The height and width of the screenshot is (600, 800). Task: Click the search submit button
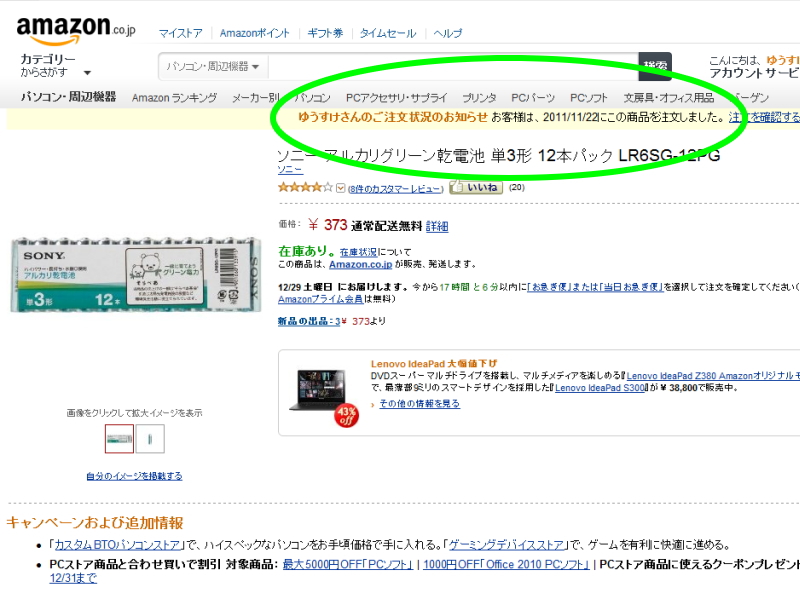tap(656, 66)
